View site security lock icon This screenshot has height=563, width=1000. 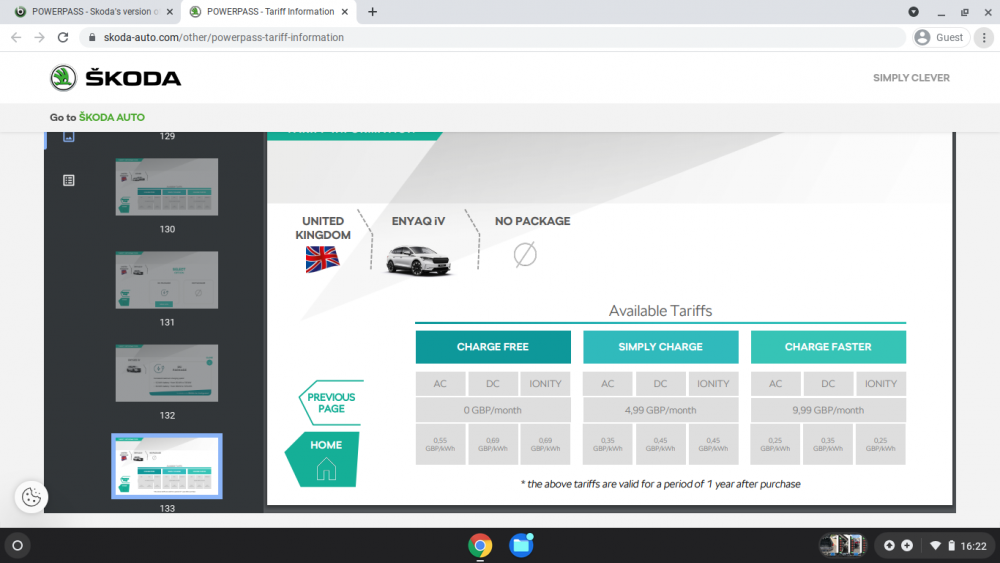92,38
